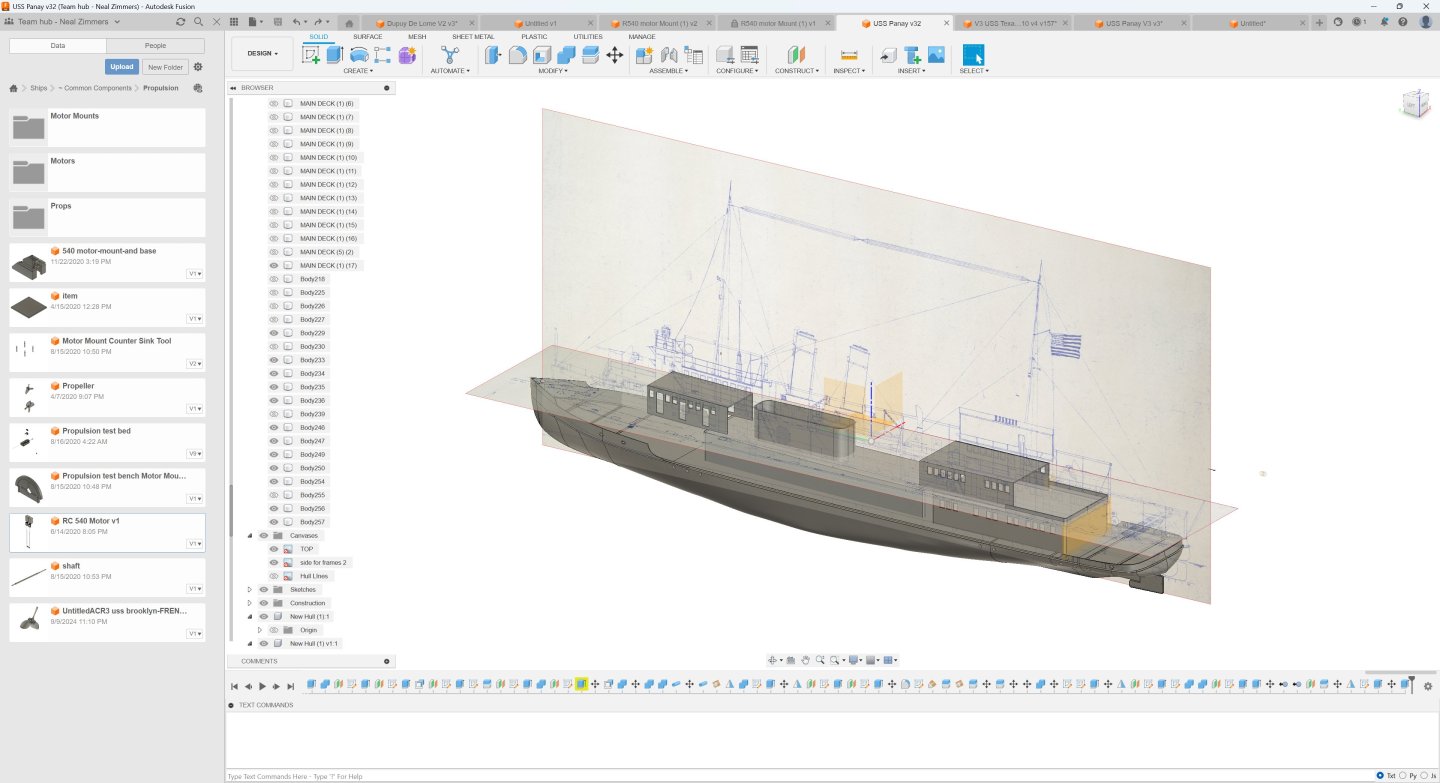Click the text commands input field
Screen dimensions: 1440x783
click(798, 776)
